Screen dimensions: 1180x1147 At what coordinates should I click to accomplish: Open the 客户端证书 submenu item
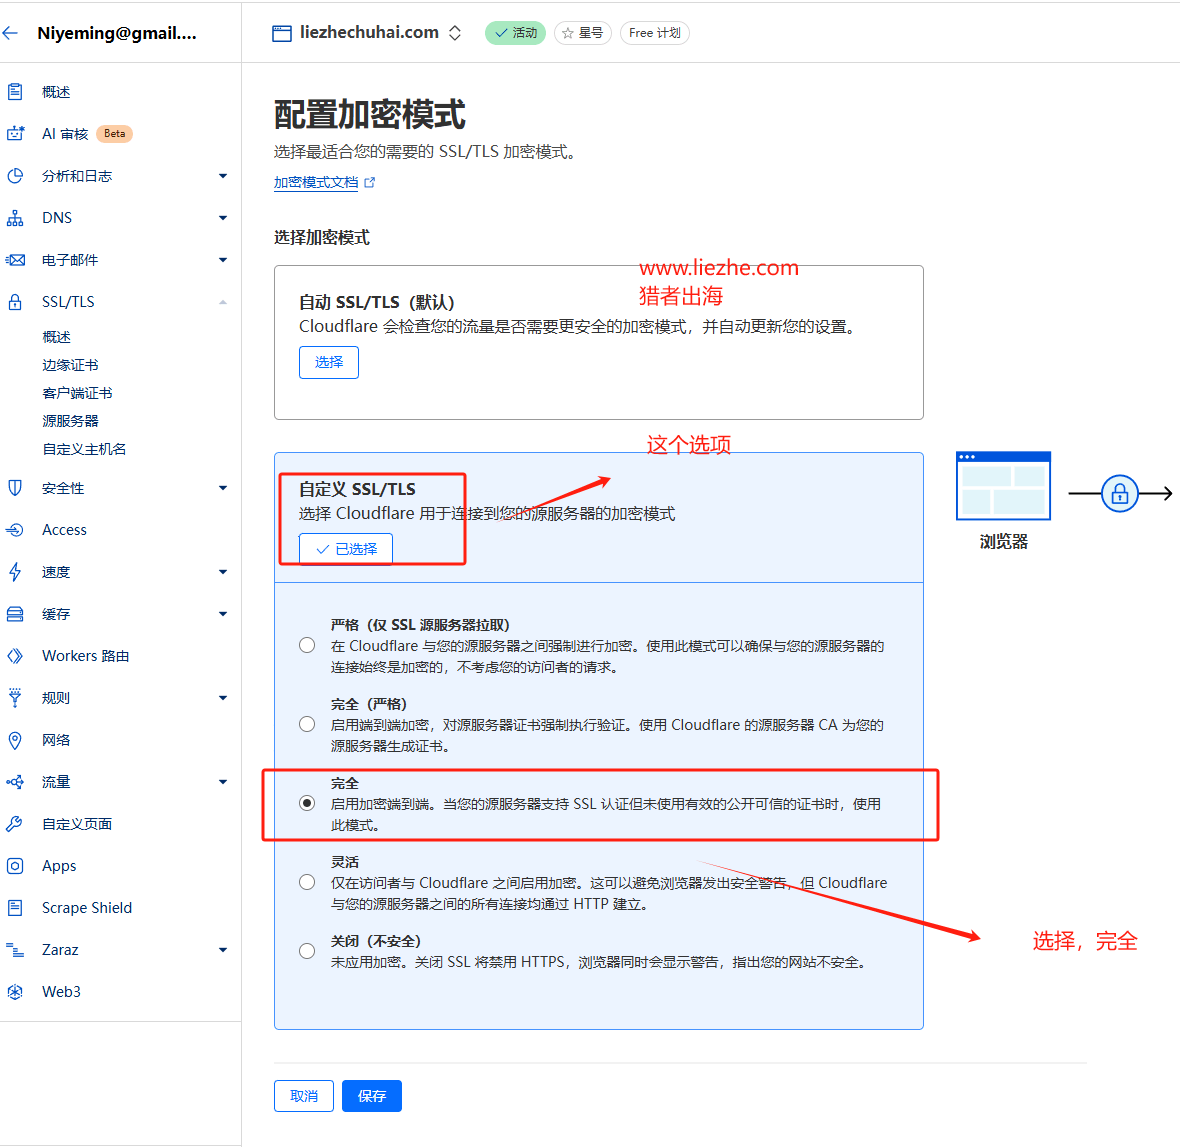pos(78,393)
